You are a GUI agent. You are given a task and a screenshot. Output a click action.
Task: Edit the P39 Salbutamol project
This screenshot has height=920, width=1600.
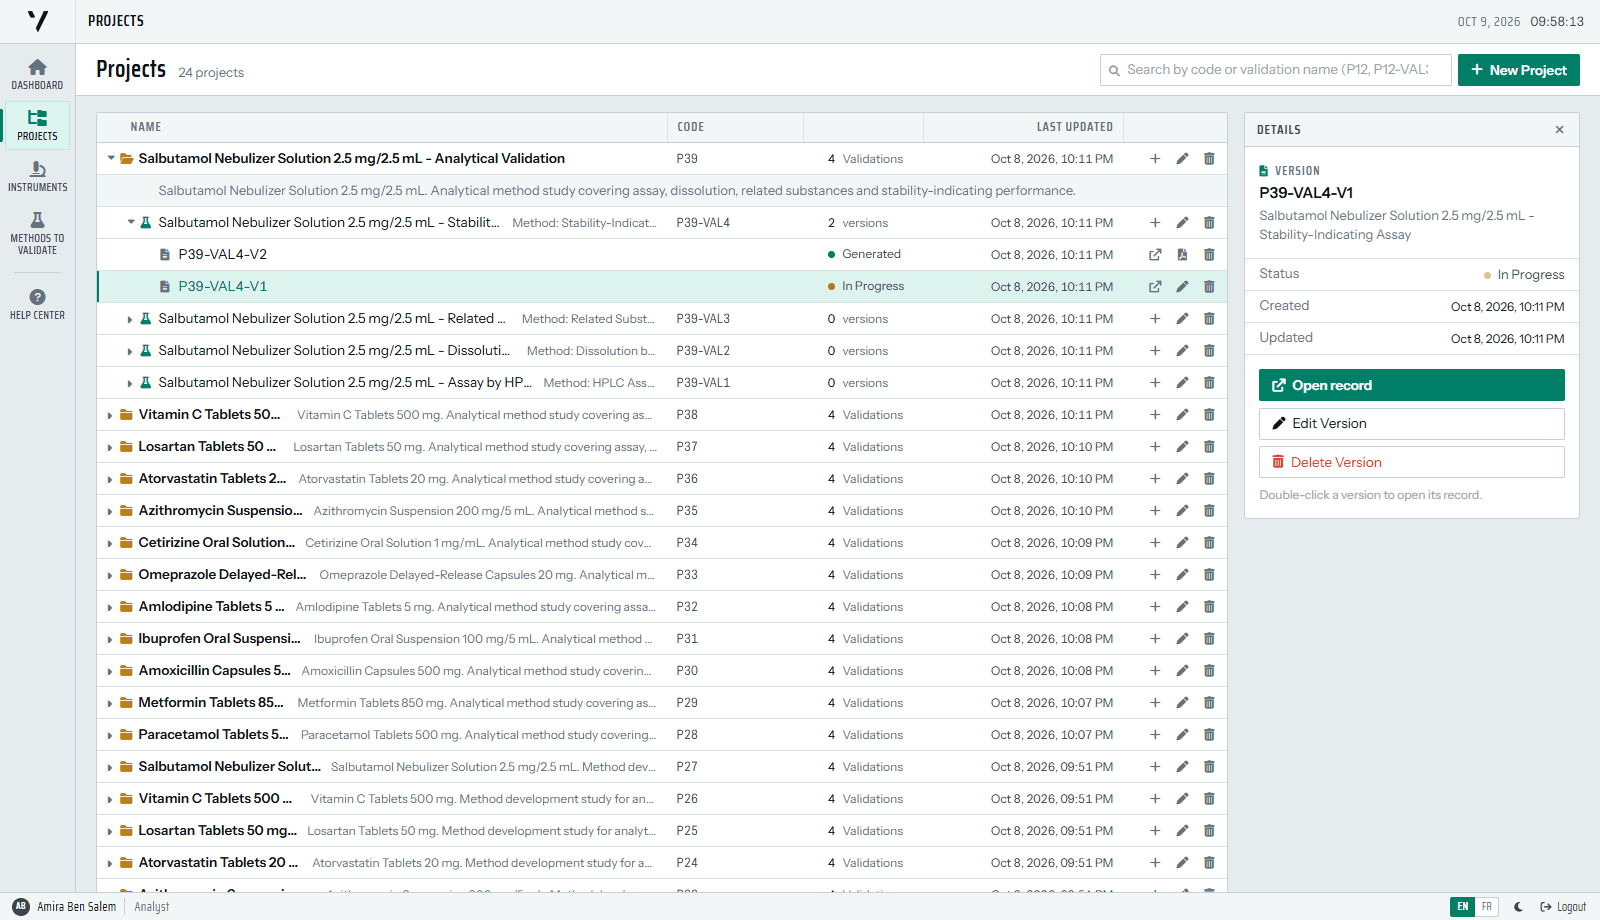[x=1182, y=159]
